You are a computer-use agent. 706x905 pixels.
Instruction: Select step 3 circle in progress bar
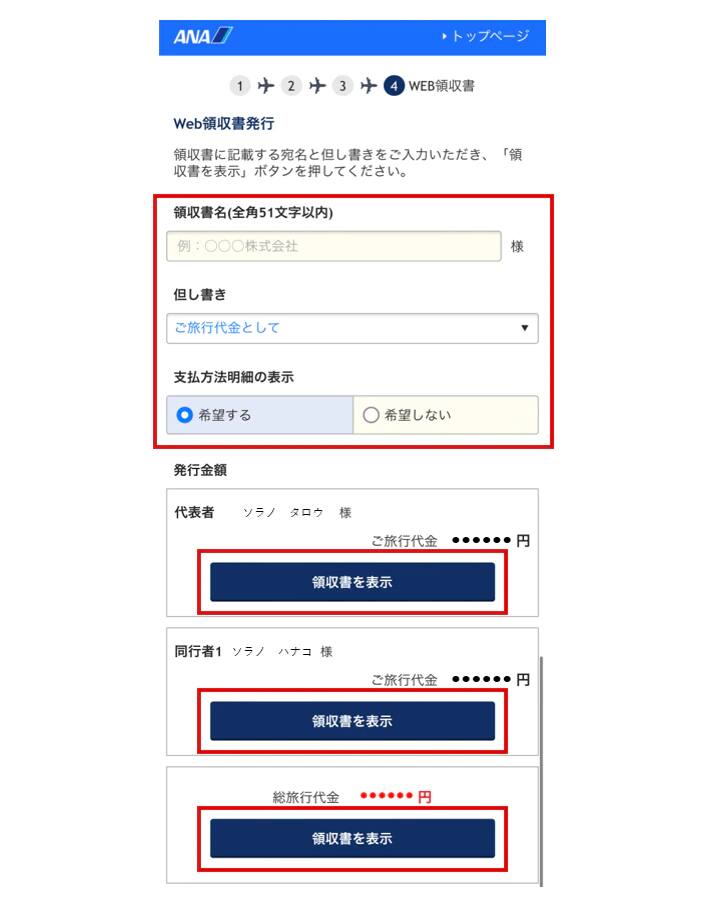coord(343,86)
